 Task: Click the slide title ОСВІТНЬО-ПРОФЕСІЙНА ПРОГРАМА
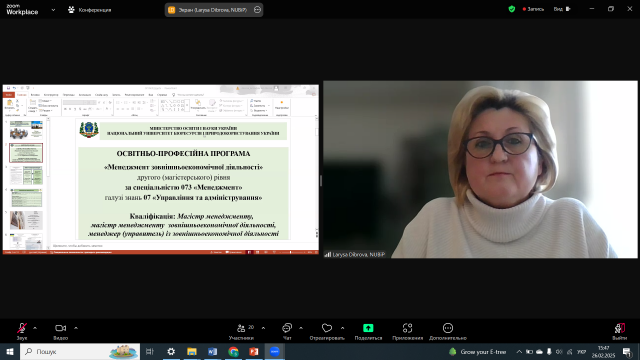183,154
